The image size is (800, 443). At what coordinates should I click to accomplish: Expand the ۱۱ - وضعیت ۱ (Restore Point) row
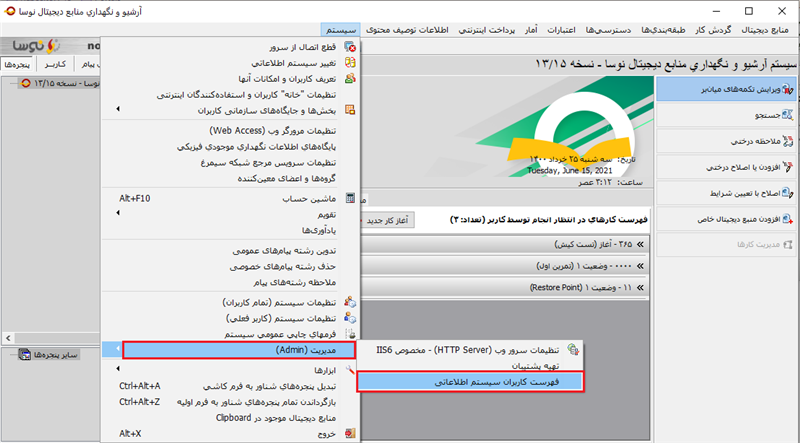(642, 286)
